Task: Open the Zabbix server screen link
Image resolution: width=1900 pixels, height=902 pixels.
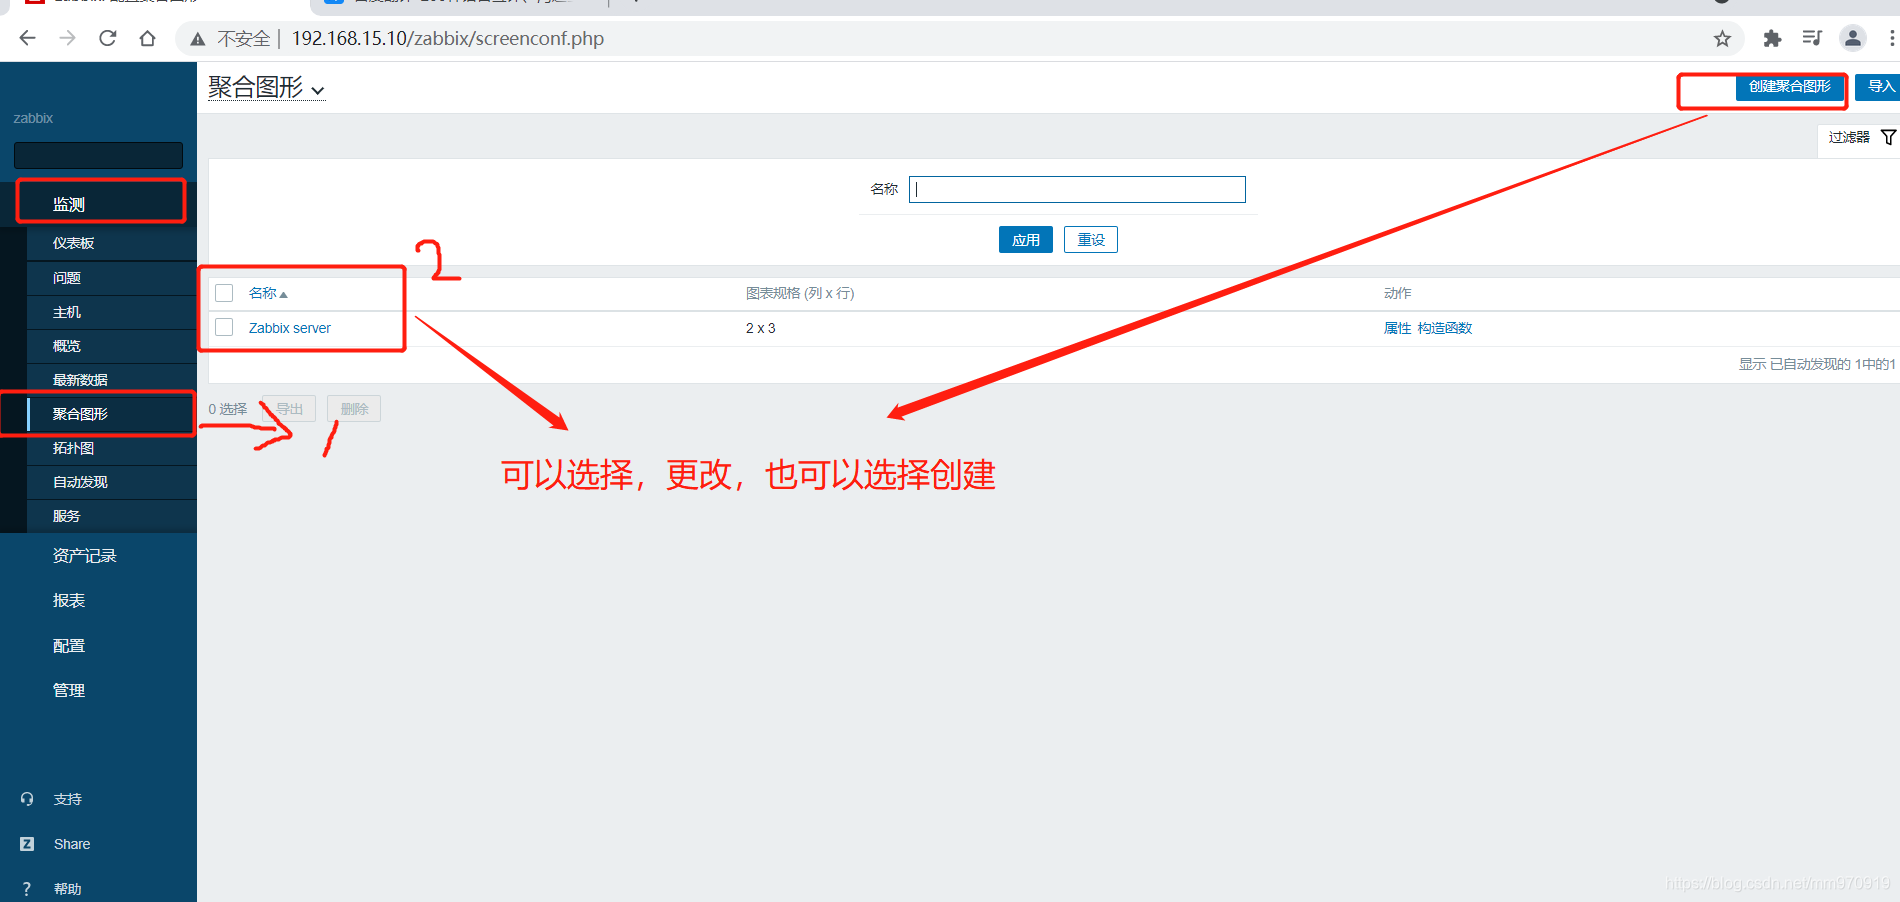Action: (290, 328)
